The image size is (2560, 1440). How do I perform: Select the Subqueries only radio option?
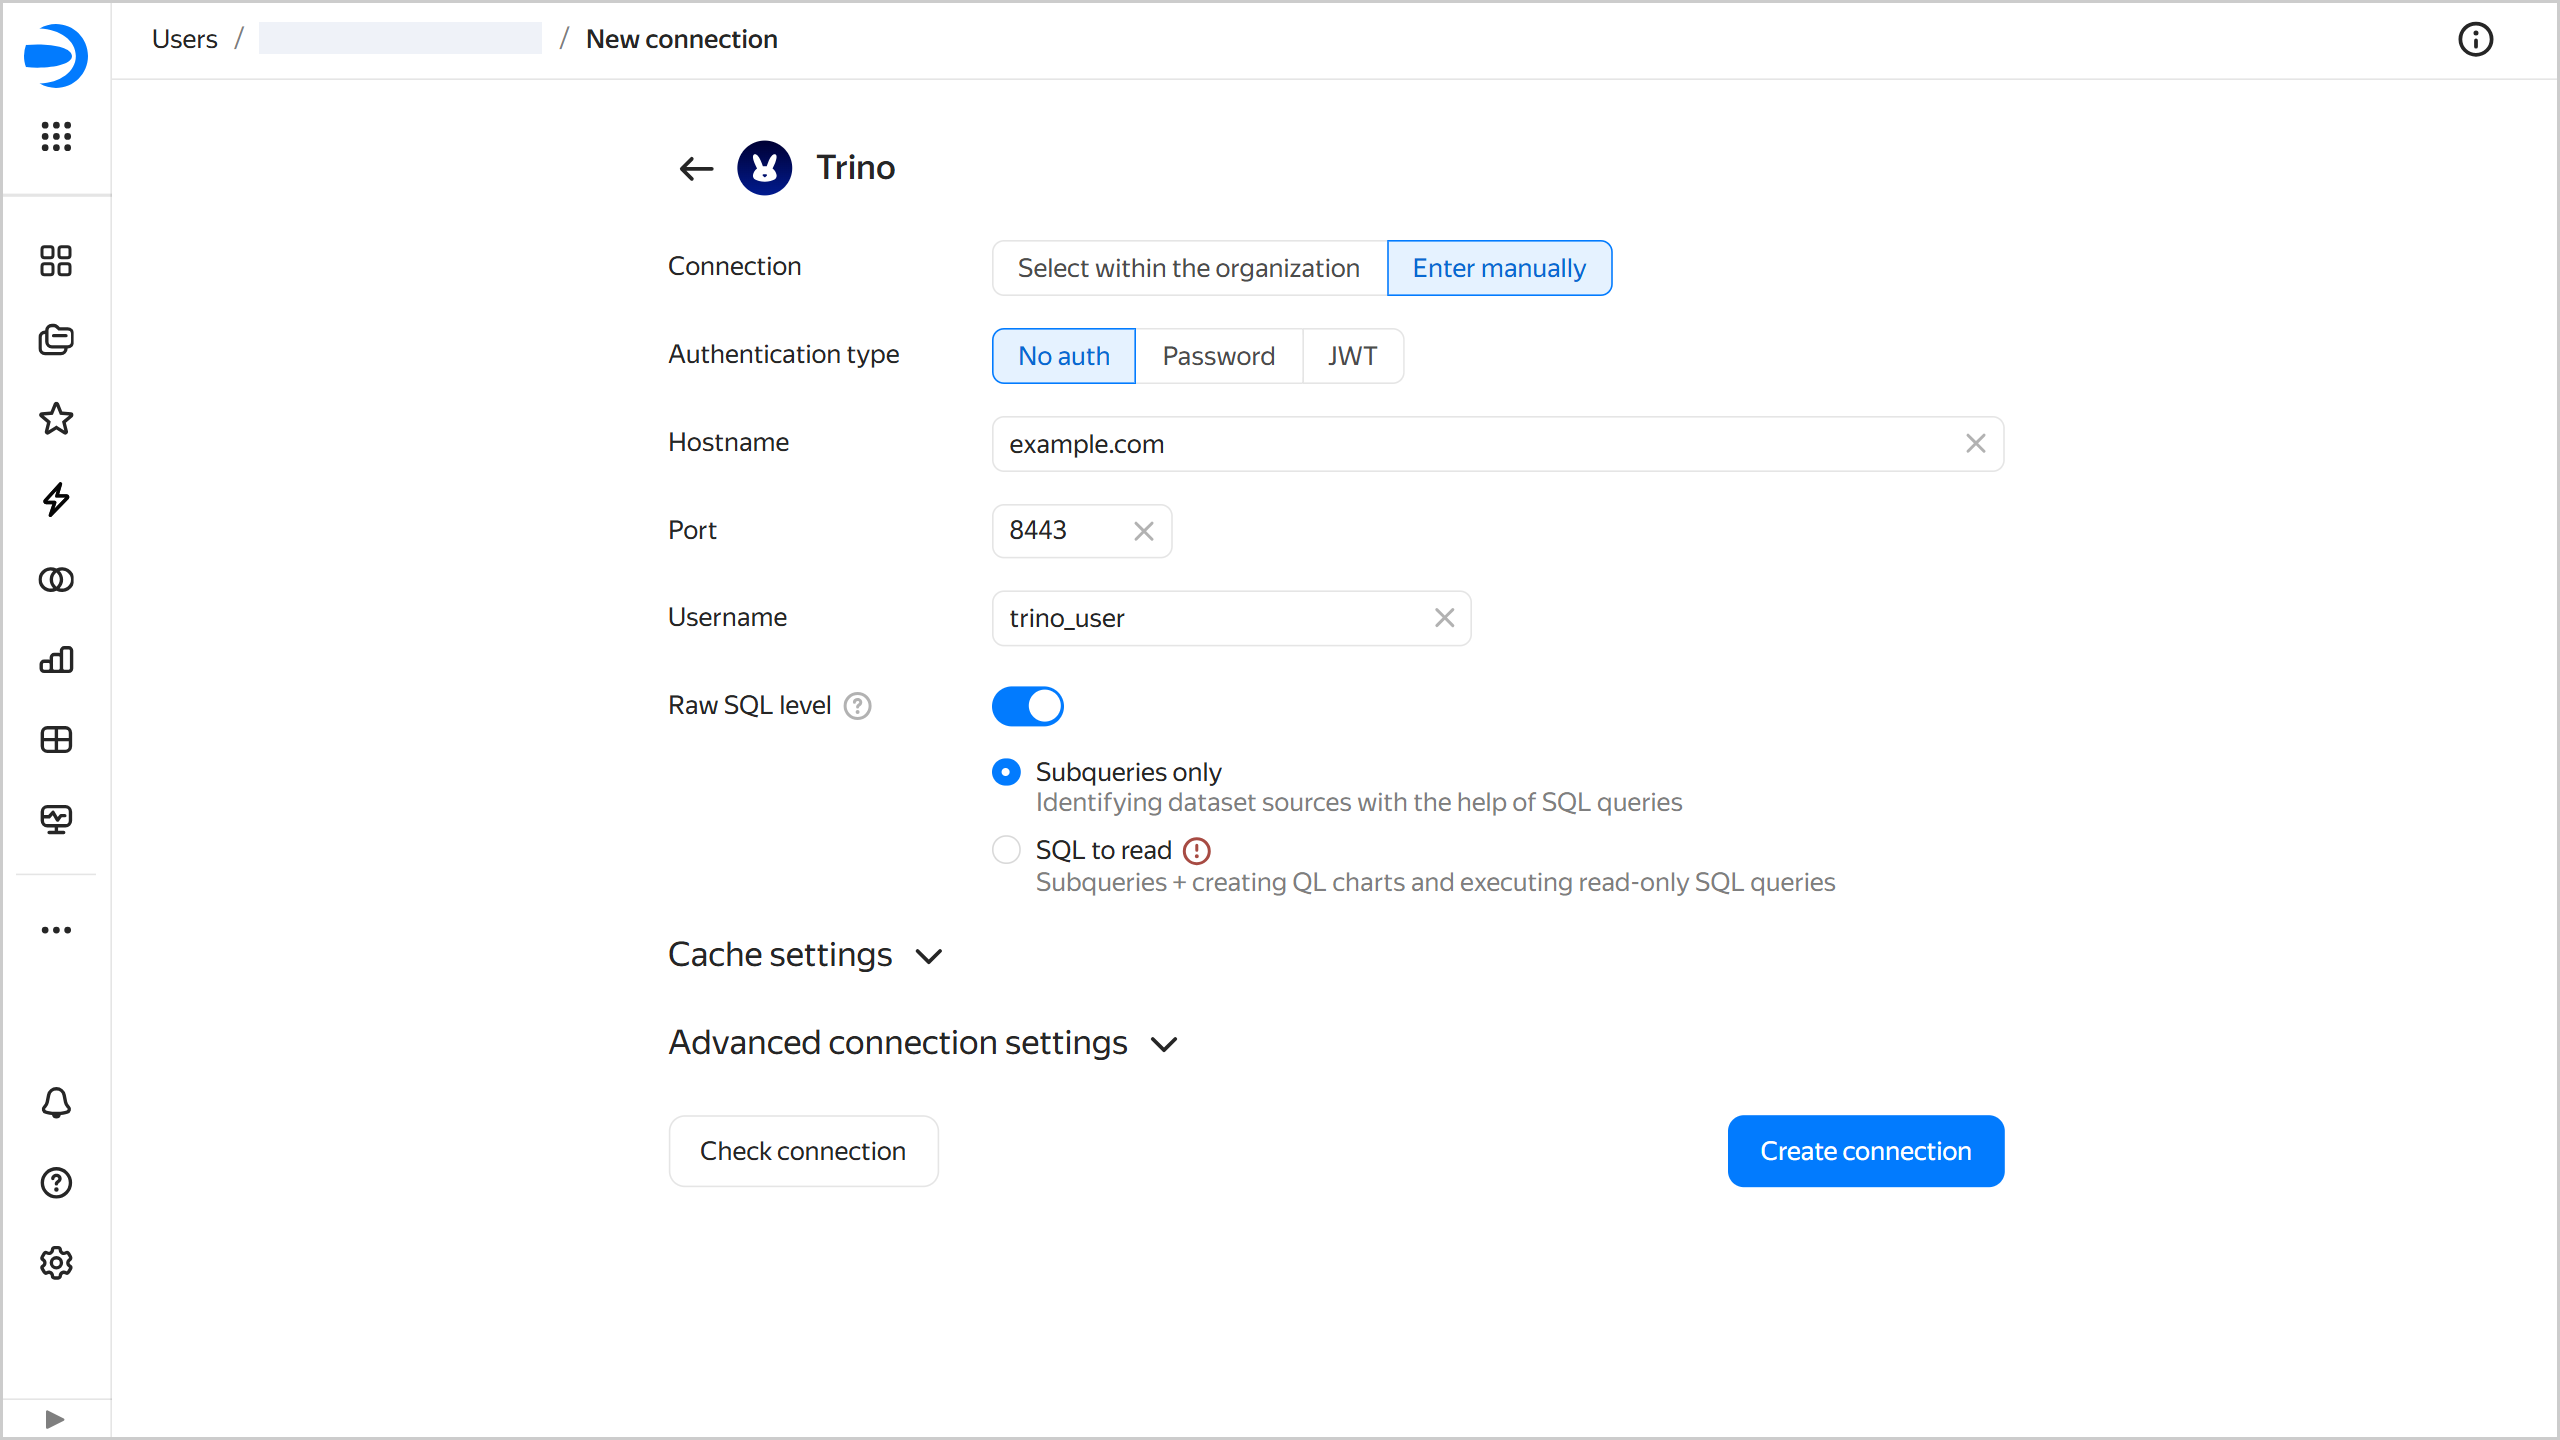tap(1006, 772)
